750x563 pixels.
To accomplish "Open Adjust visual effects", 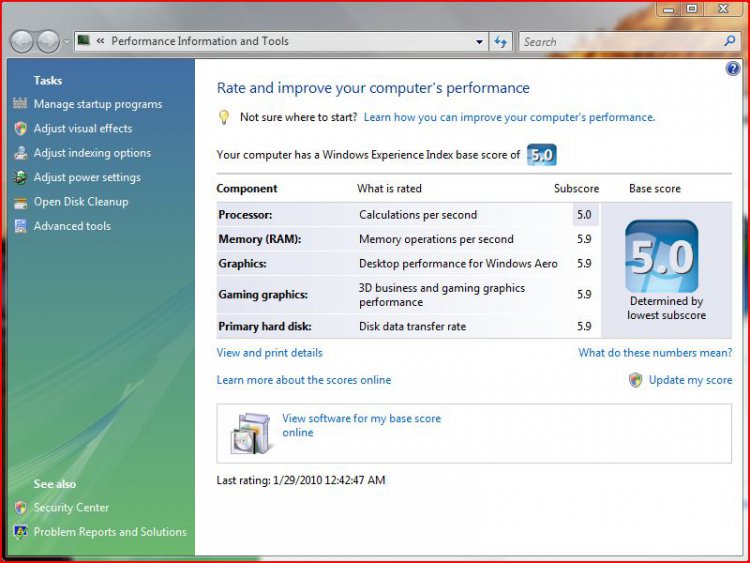I will click(83, 128).
